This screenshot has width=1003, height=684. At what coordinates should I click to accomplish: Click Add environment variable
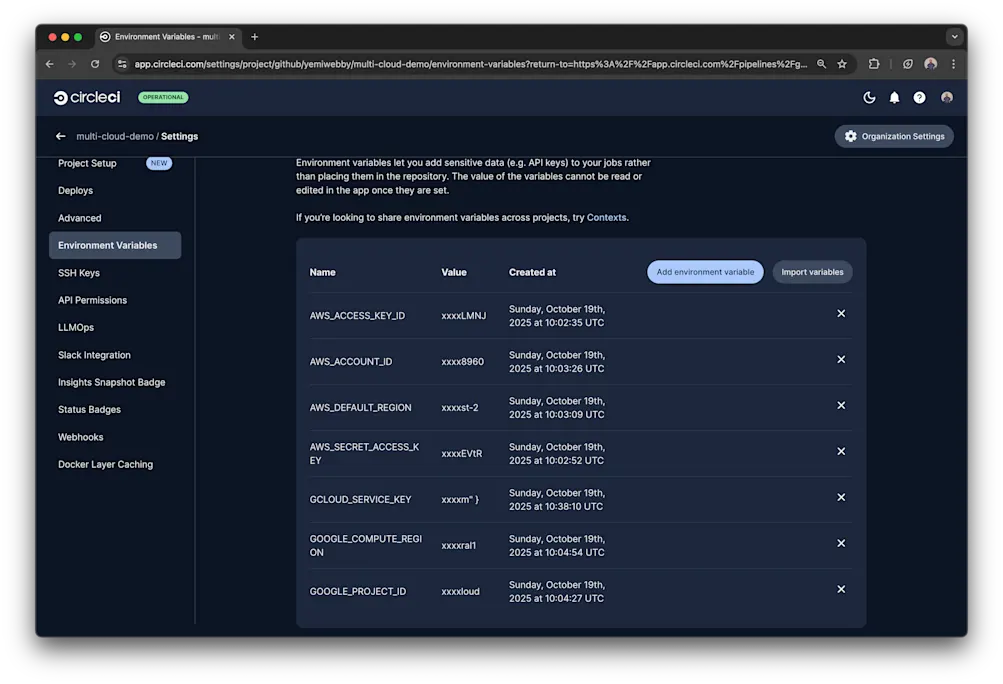point(704,271)
